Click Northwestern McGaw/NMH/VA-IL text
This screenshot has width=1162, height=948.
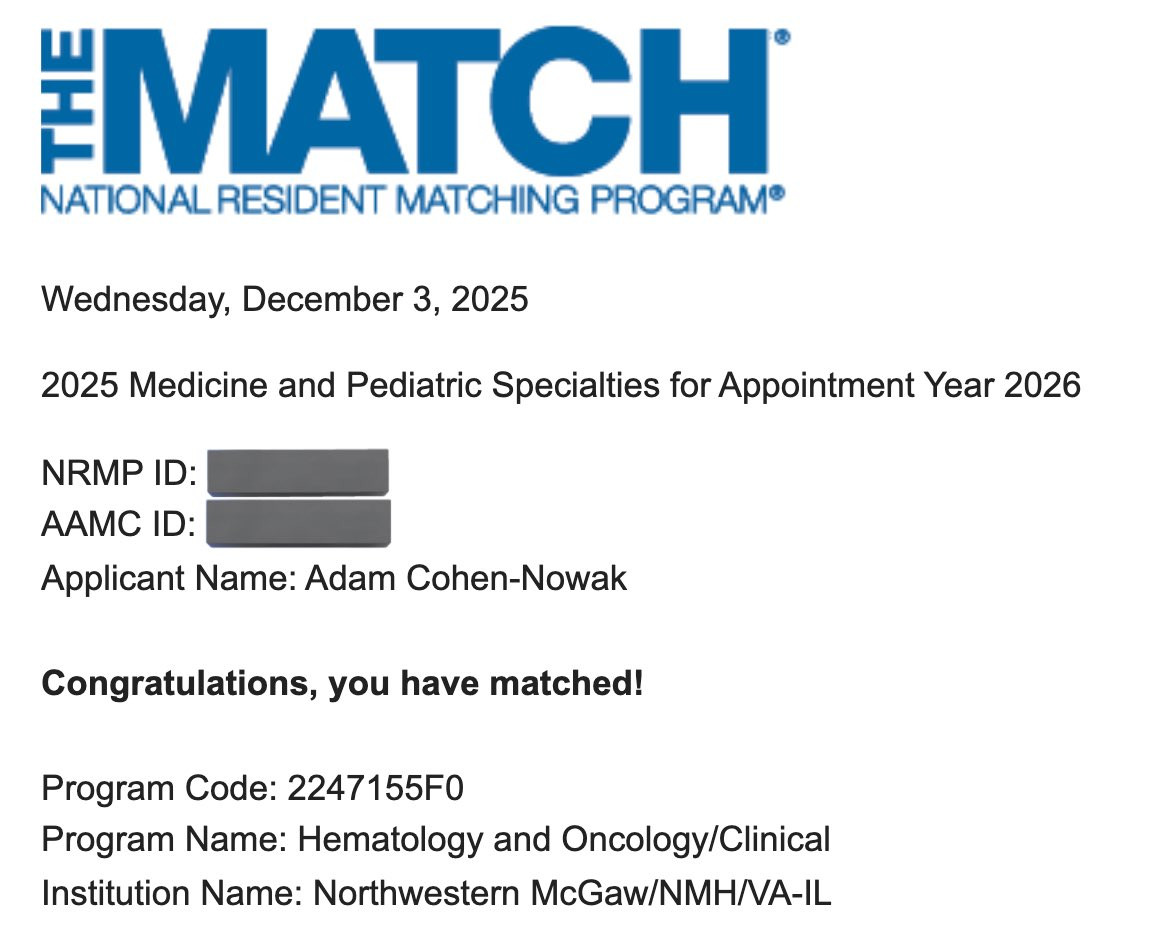pos(572,893)
